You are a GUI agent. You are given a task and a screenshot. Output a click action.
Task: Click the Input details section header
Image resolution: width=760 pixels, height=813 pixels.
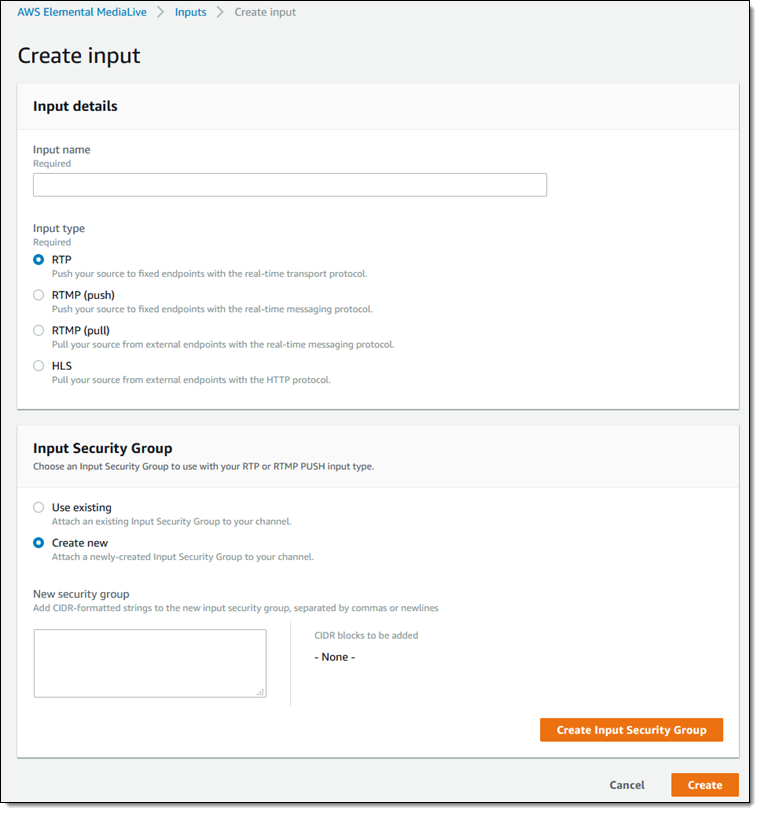click(x=75, y=106)
